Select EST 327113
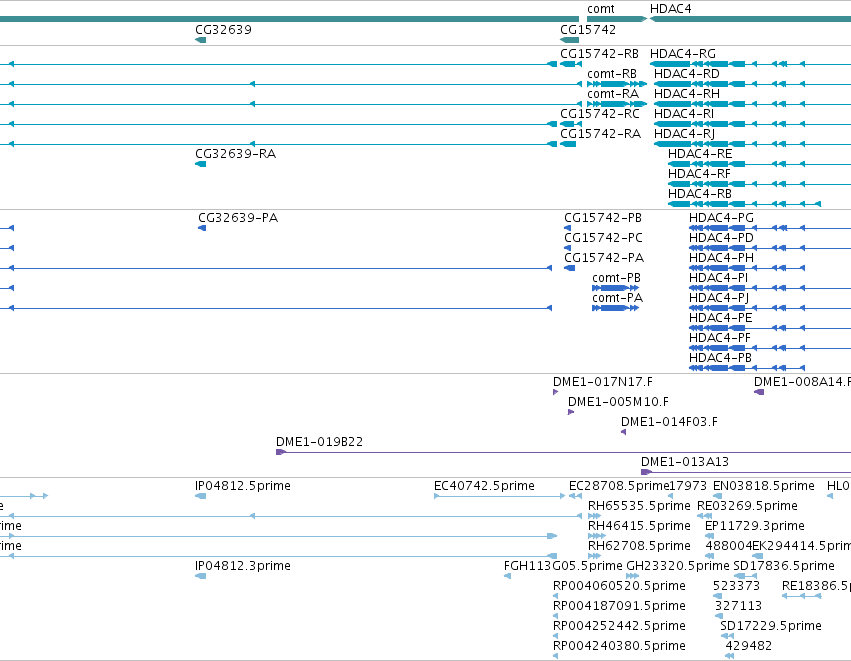Viewport: 851px width, 661px height. point(738,607)
